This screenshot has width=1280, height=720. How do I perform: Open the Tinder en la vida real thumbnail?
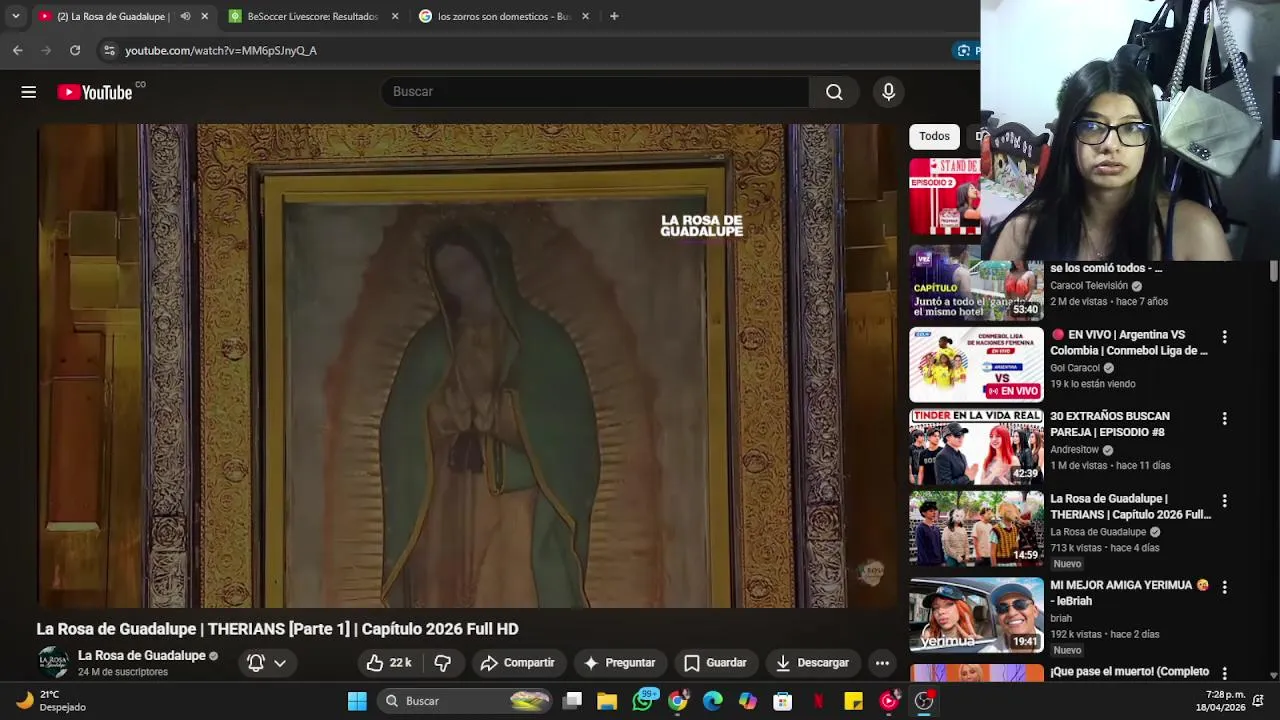tap(976, 446)
